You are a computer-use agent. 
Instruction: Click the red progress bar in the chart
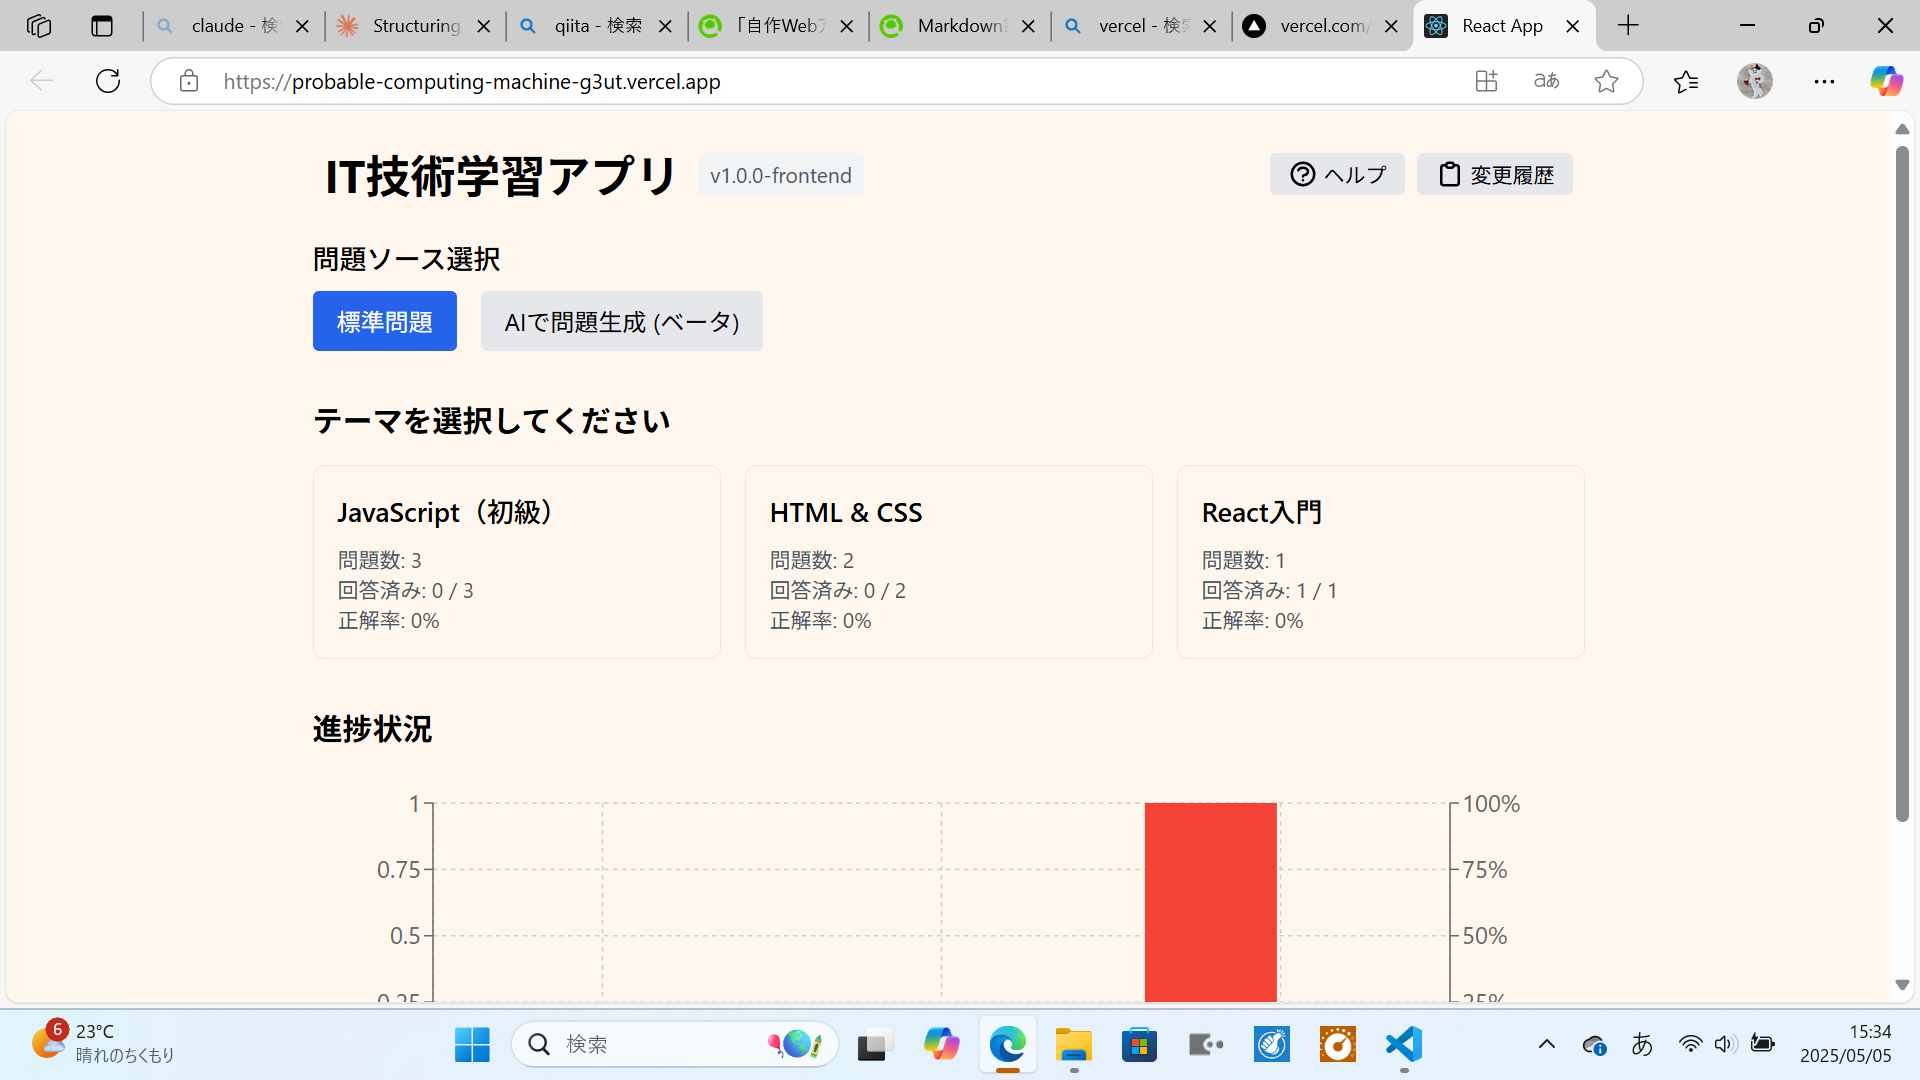point(1210,900)
